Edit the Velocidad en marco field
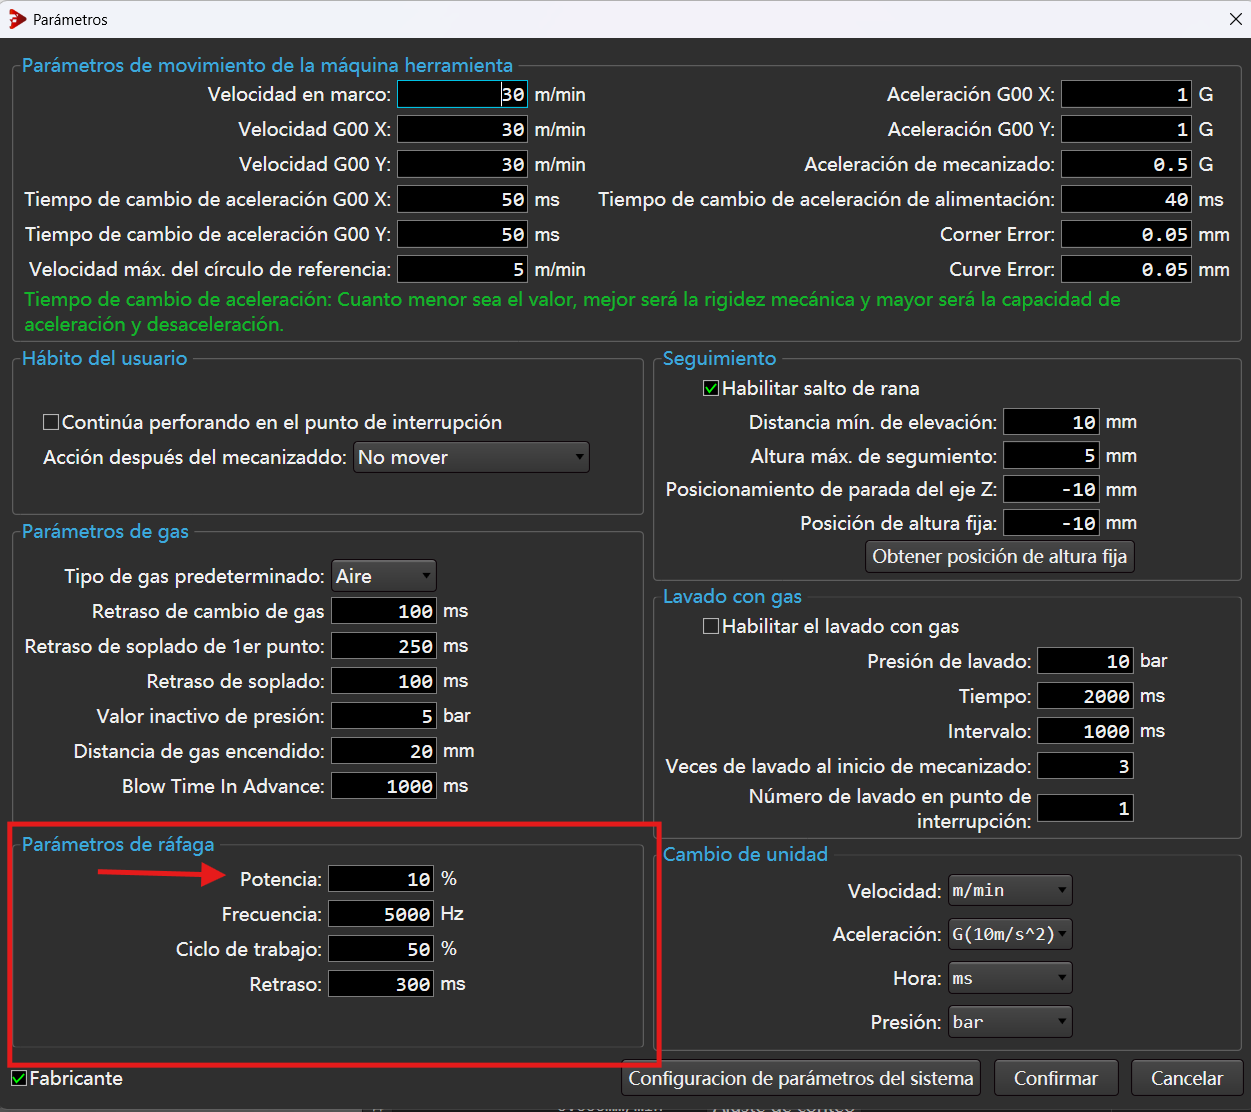Viewport: 1251px width, 1112px height. point(463,94)
